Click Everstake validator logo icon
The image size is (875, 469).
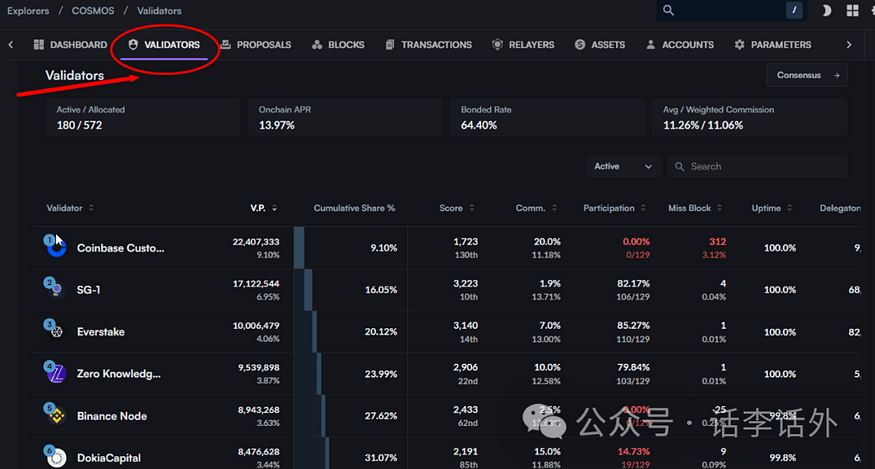56,331
